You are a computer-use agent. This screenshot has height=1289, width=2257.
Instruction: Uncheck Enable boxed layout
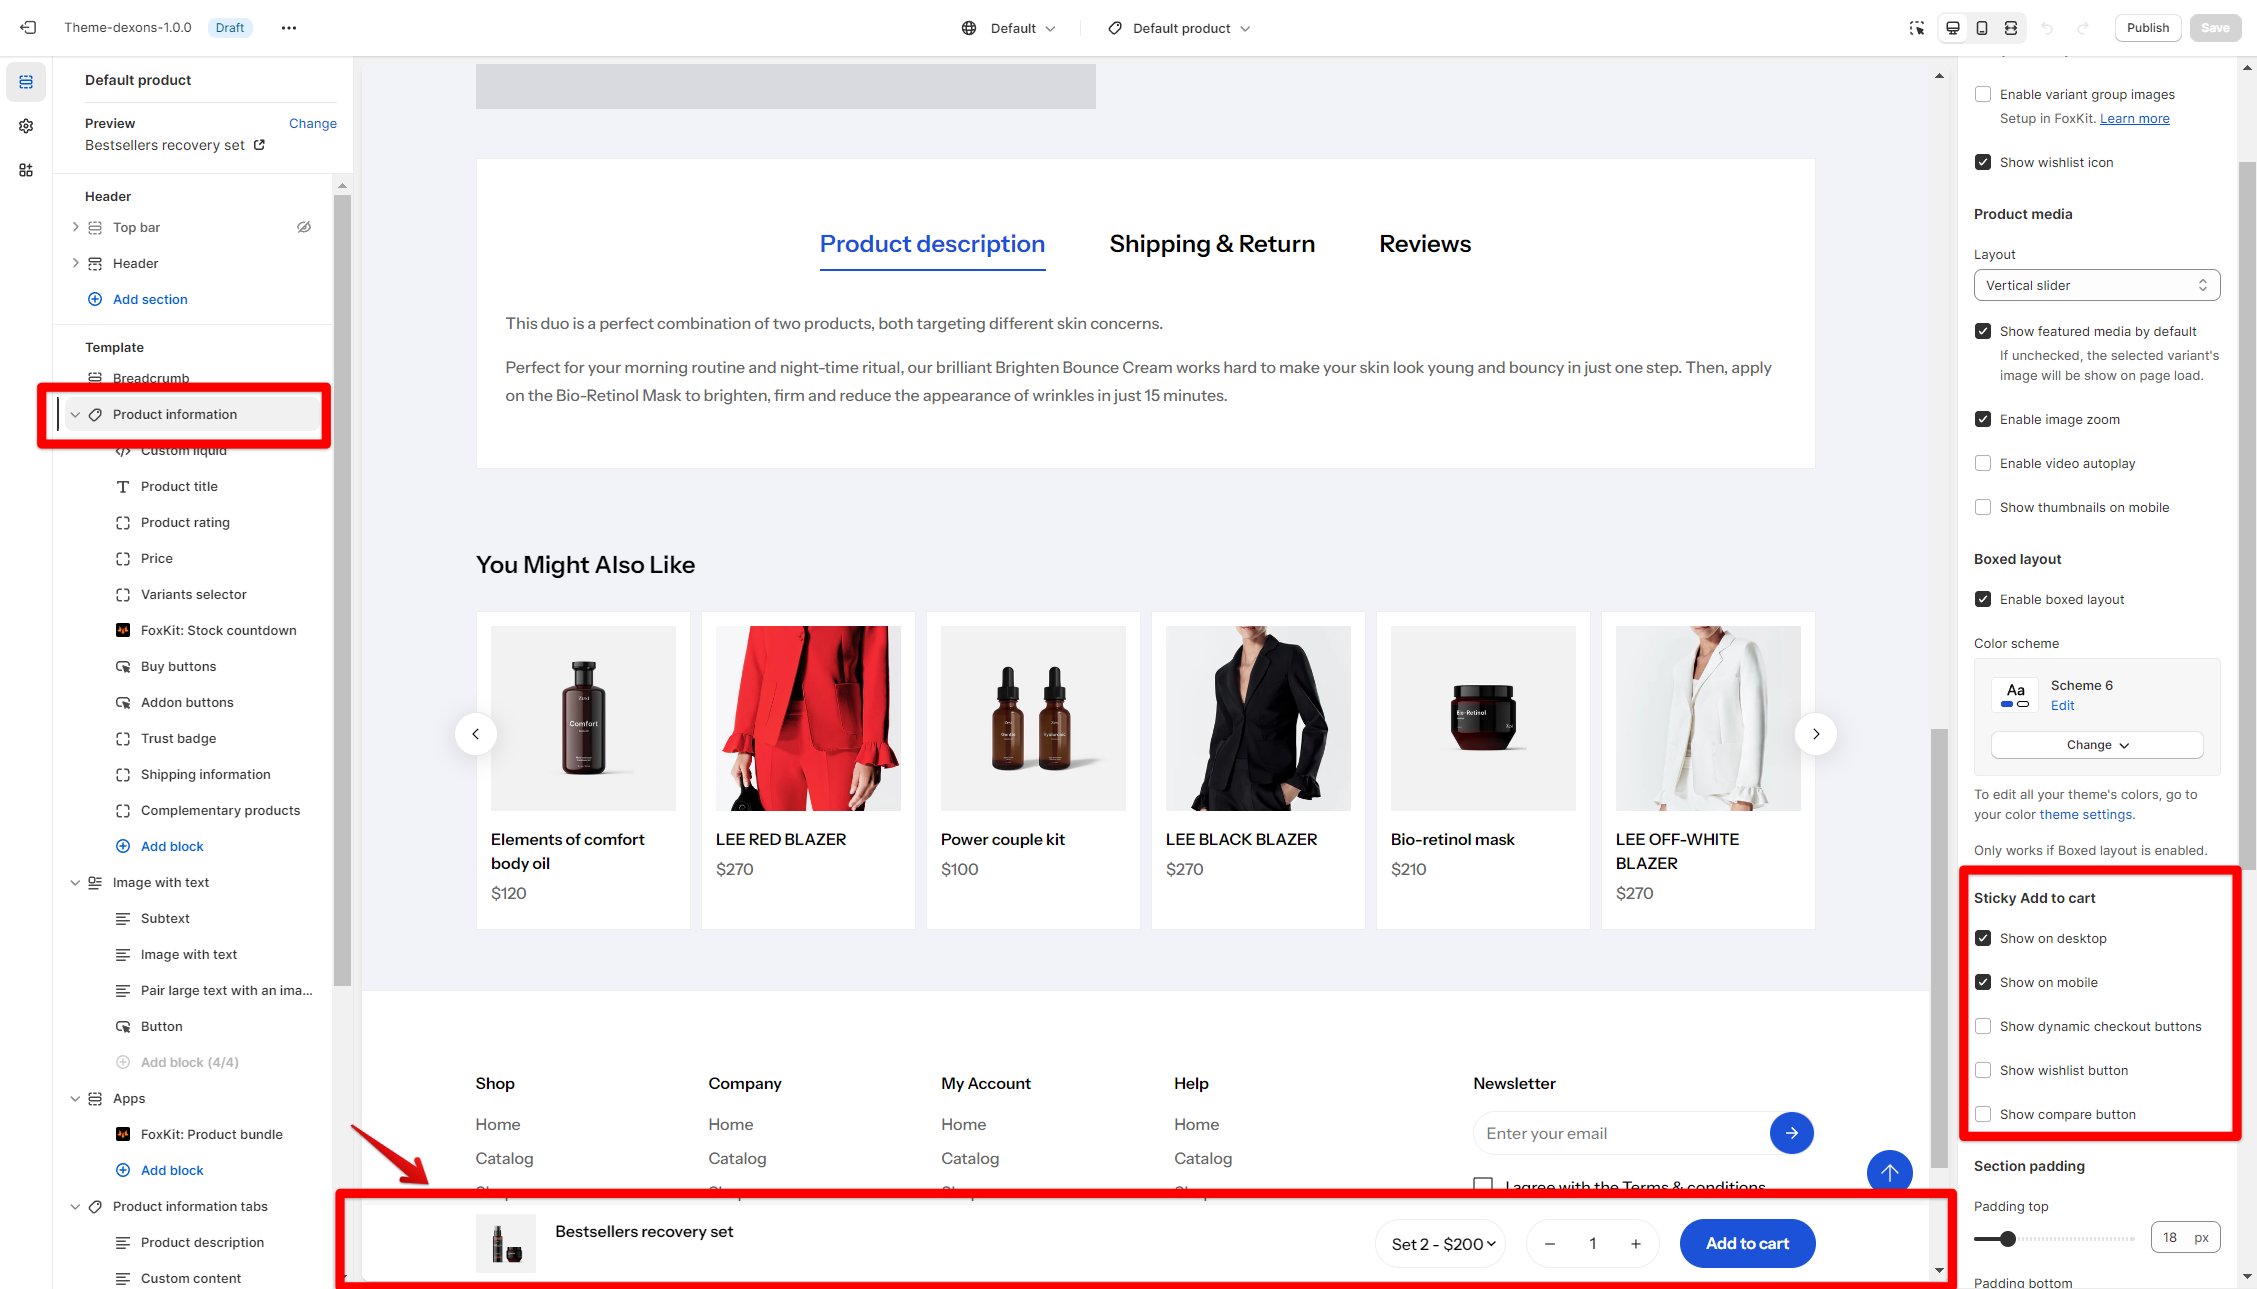point(1983,599)
